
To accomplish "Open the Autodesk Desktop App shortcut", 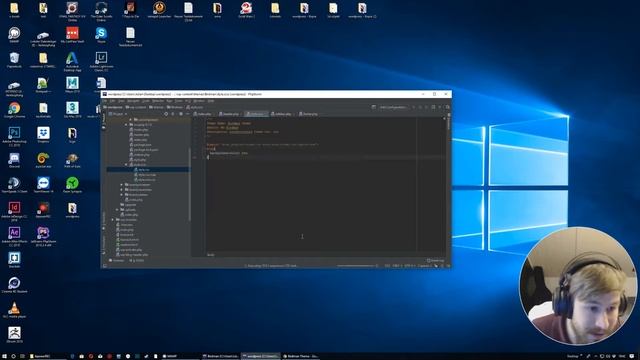I will tap(72, 61).
